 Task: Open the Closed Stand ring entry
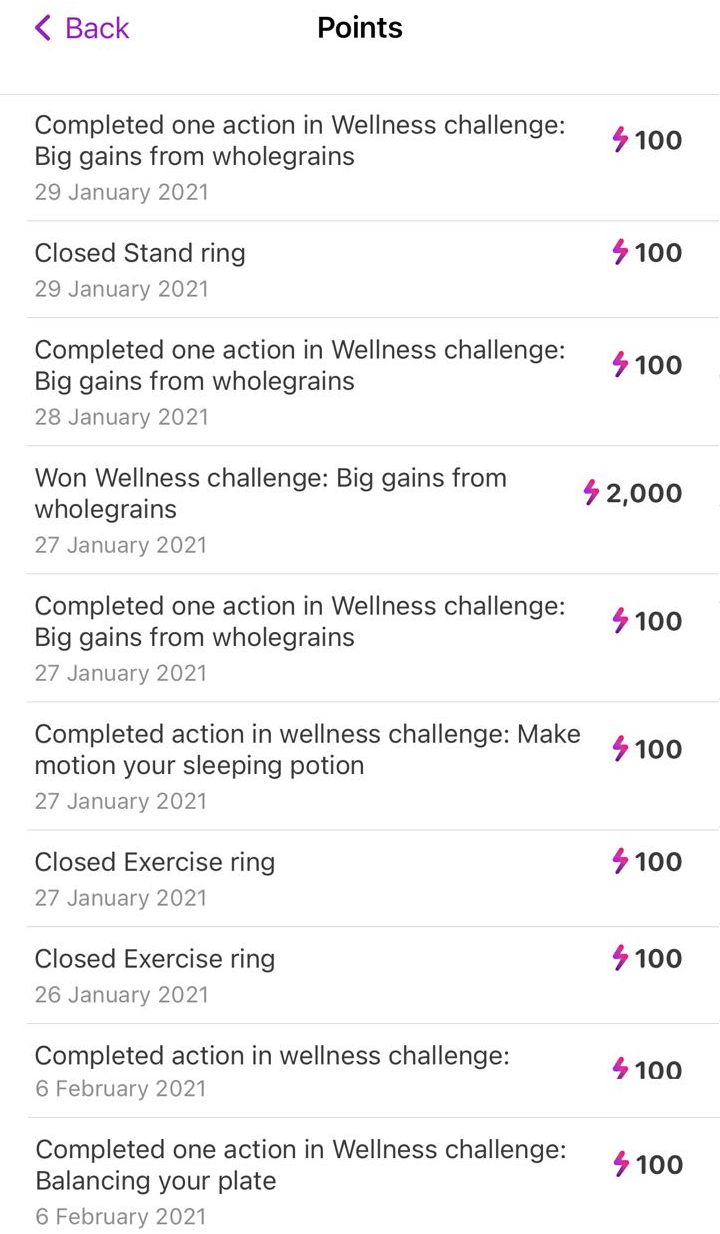140,253
